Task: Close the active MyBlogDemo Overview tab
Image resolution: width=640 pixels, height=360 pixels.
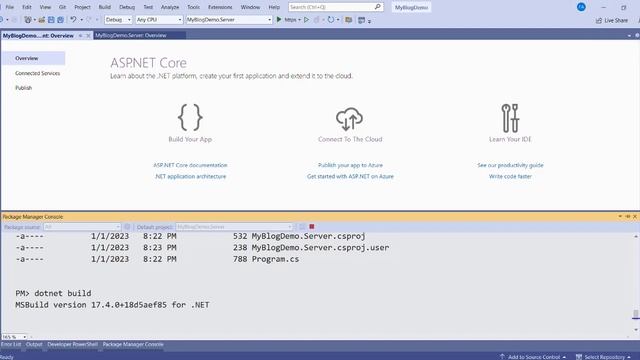Action: click(x=88, y=36)
